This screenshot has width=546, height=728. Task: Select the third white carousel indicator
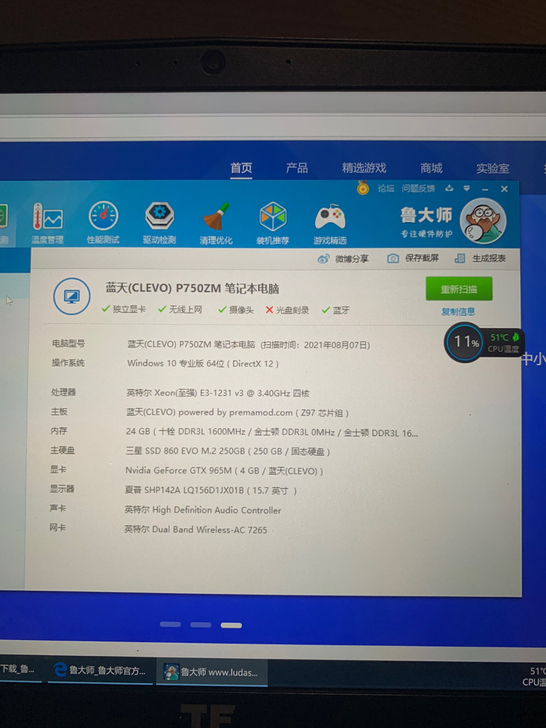(231, 625)
